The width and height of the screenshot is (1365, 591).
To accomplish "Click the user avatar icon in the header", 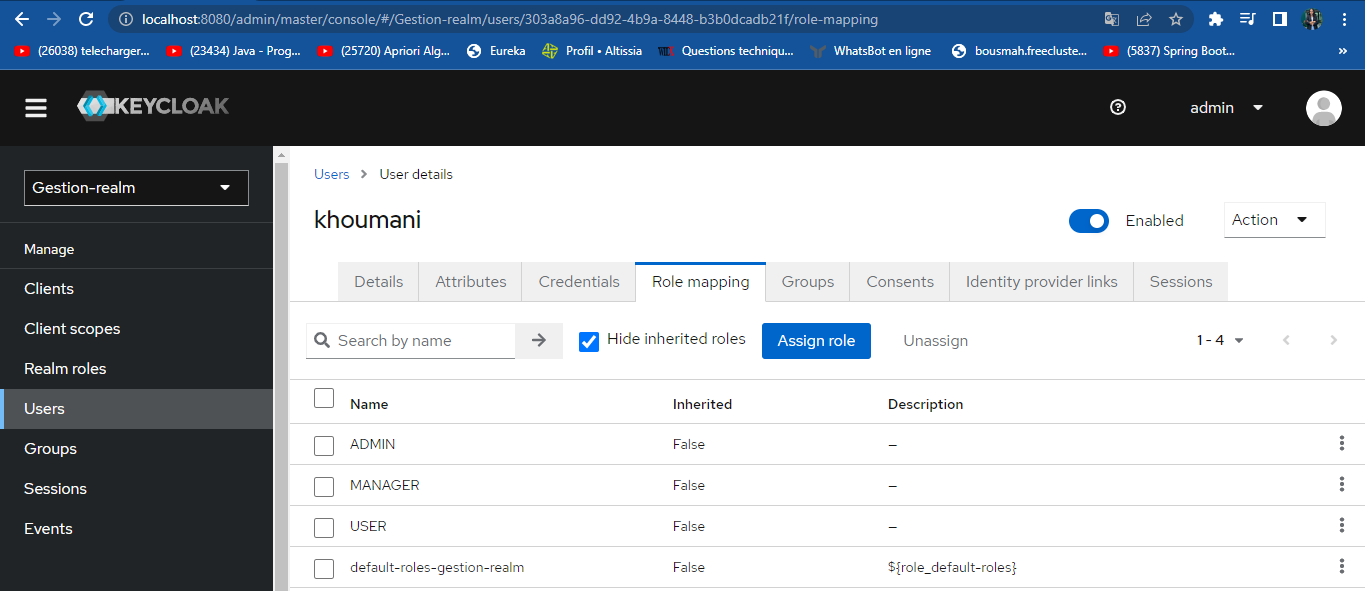I will [1323, 107].
